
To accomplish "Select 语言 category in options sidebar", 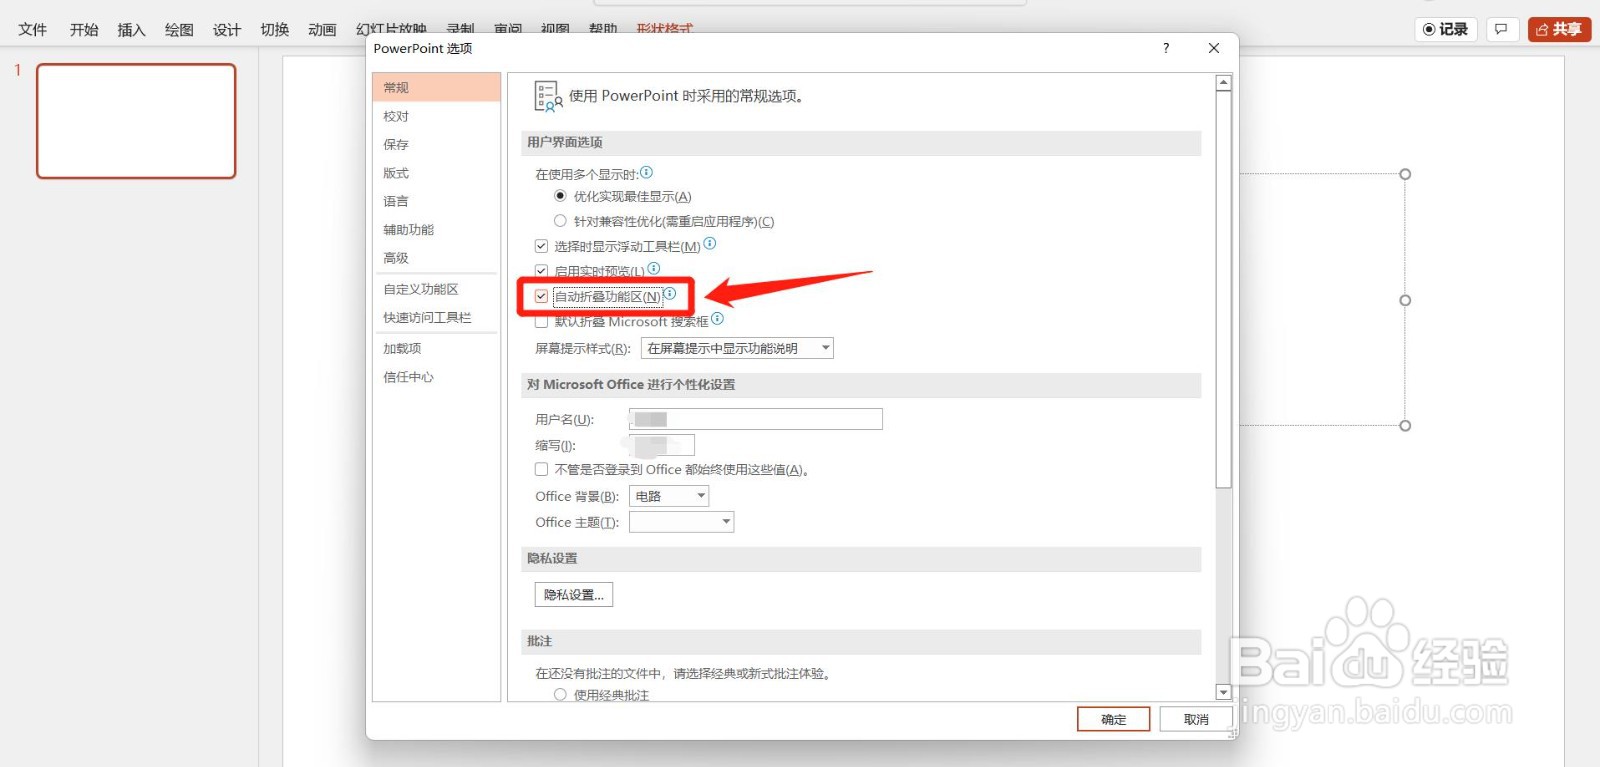I will (x=436, y=201).
